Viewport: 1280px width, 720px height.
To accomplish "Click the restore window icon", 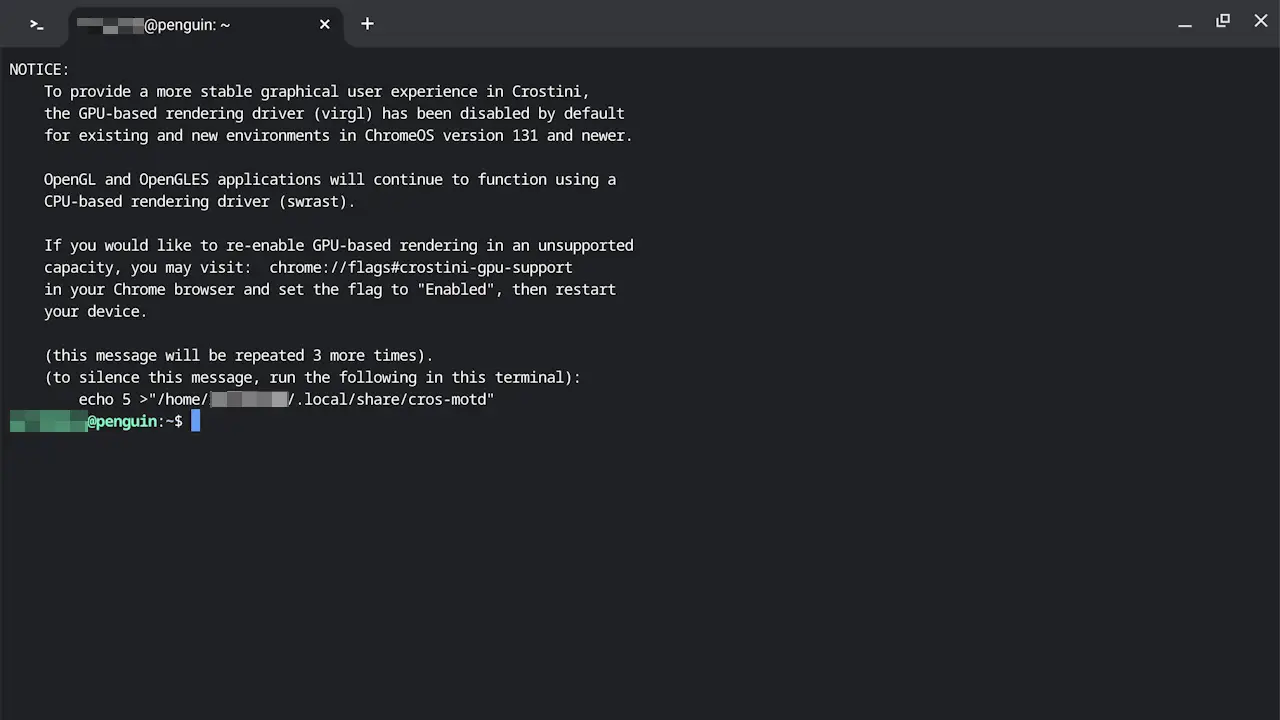I will pyautogui.click(x=1222, y=20).
